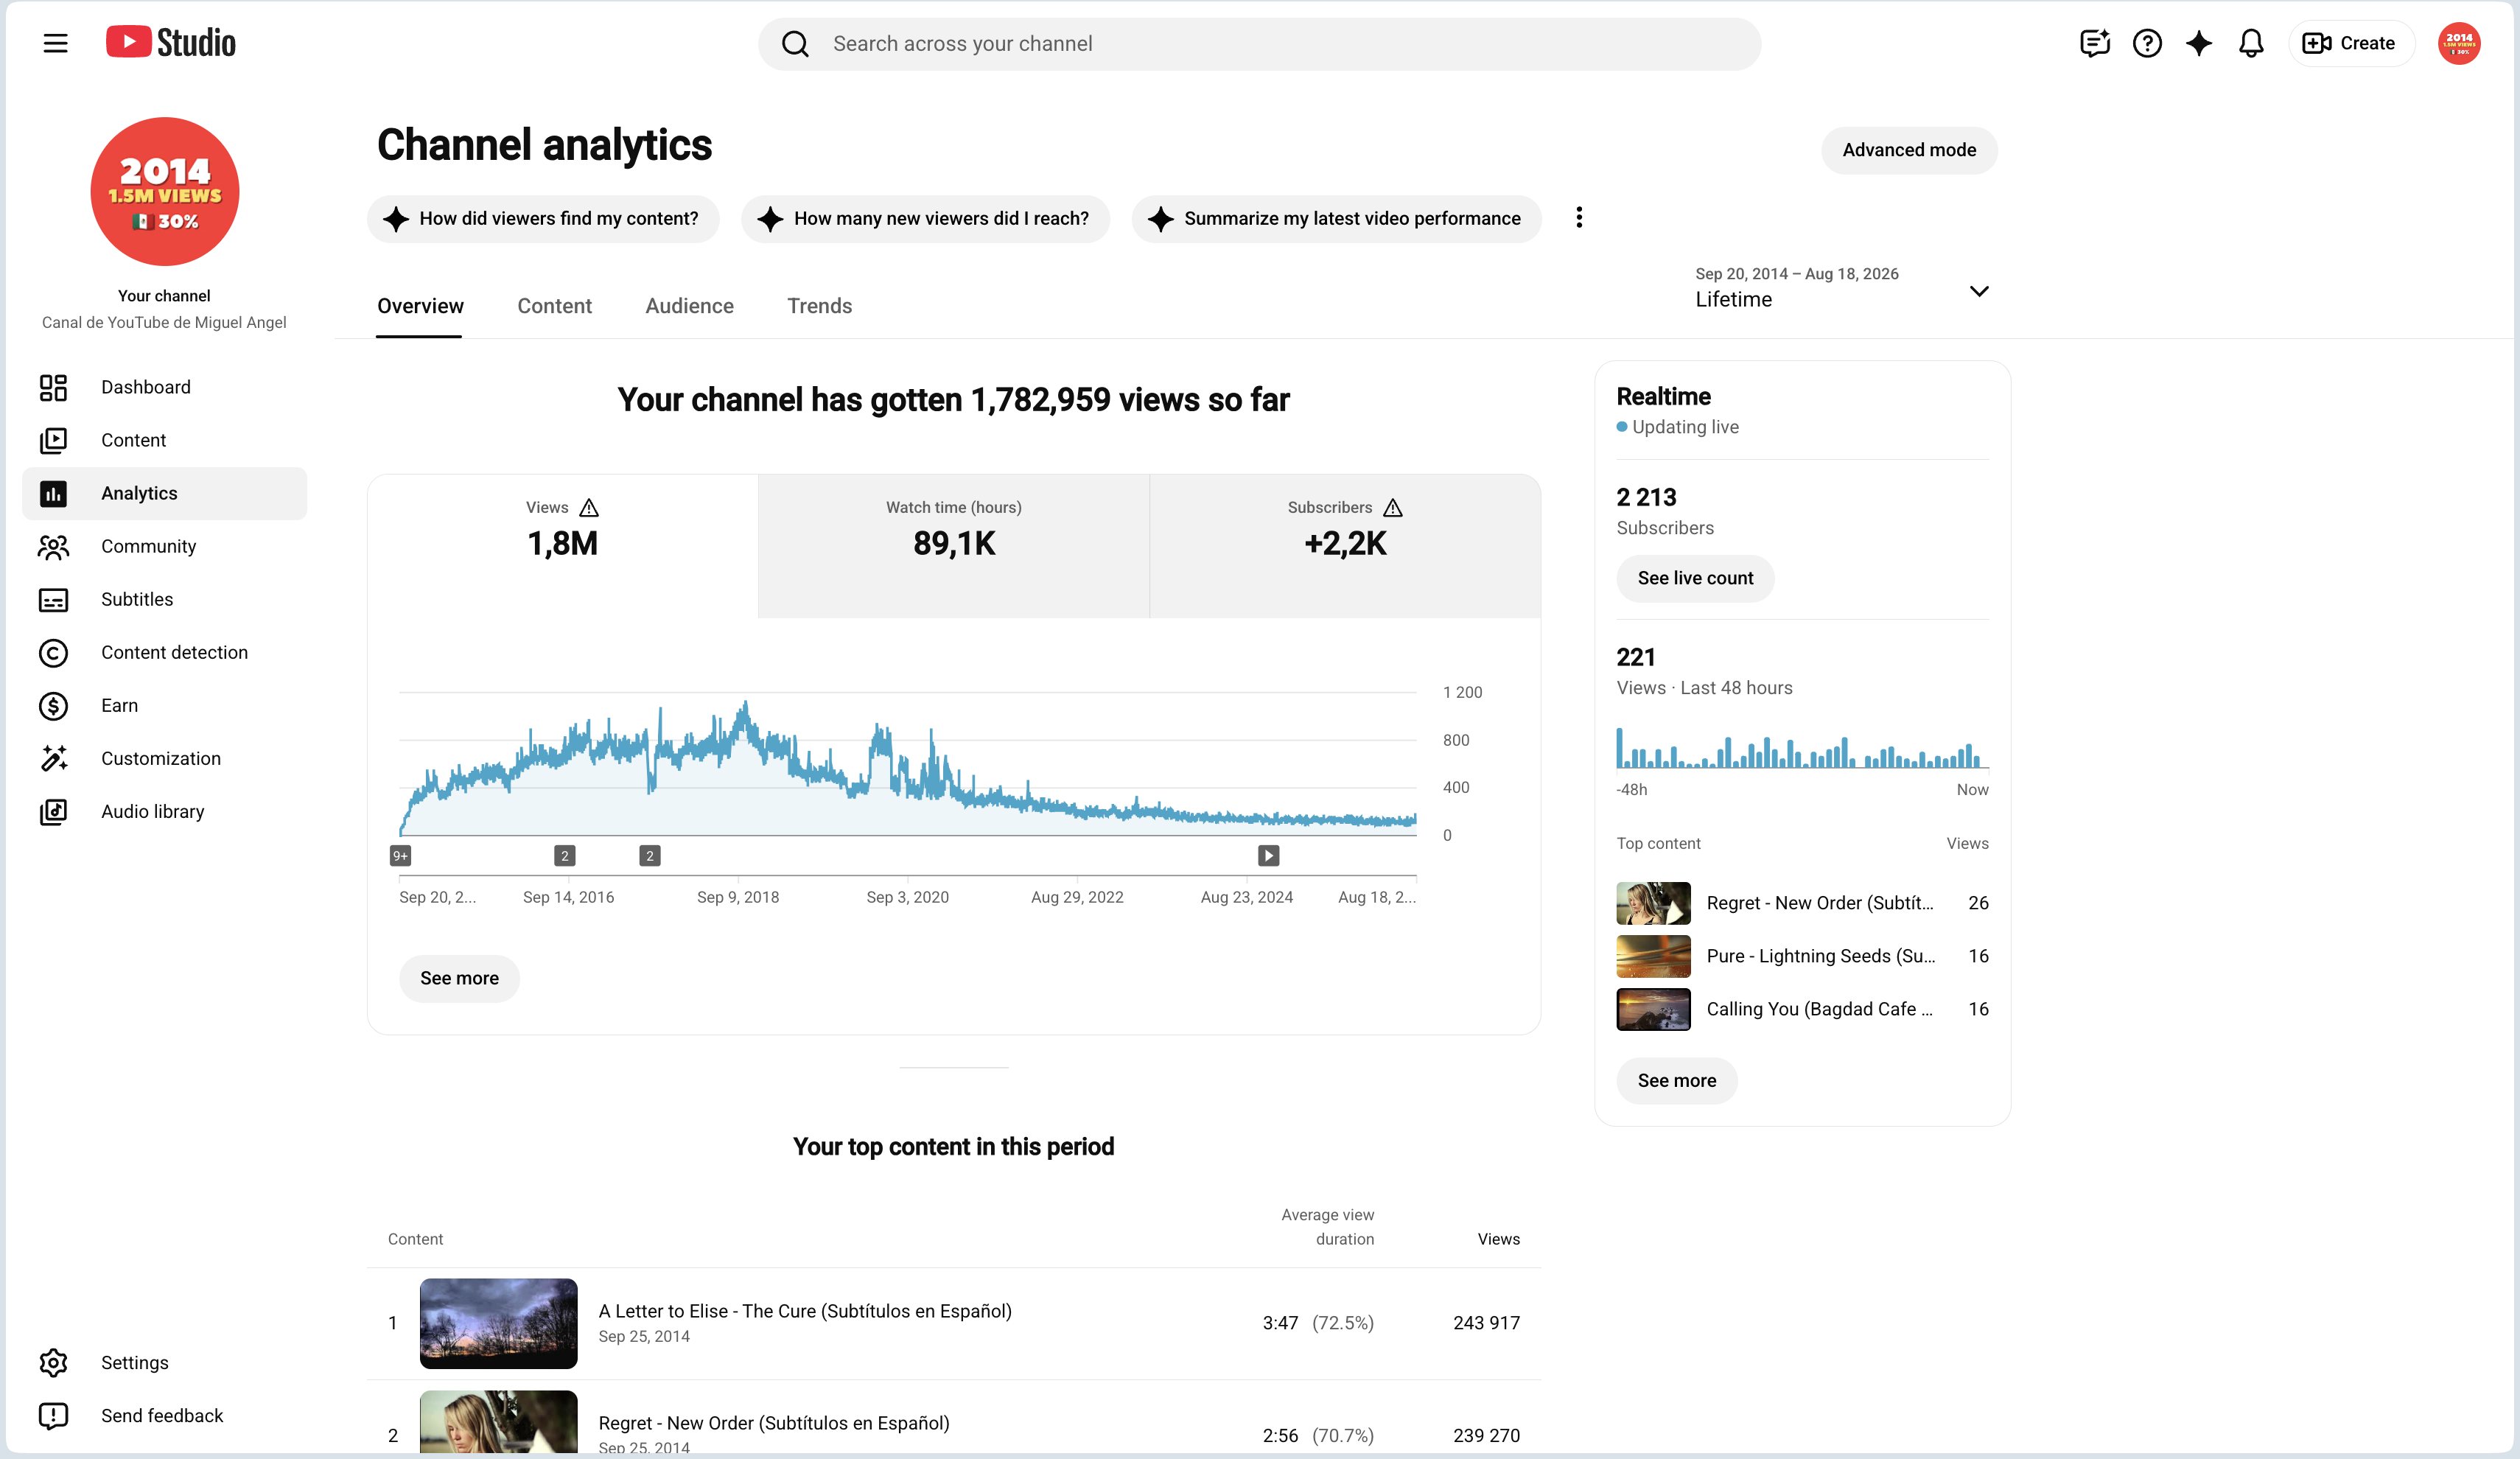Click the Advanced mode button
2520x1459 pixels.
[1909, 150]
